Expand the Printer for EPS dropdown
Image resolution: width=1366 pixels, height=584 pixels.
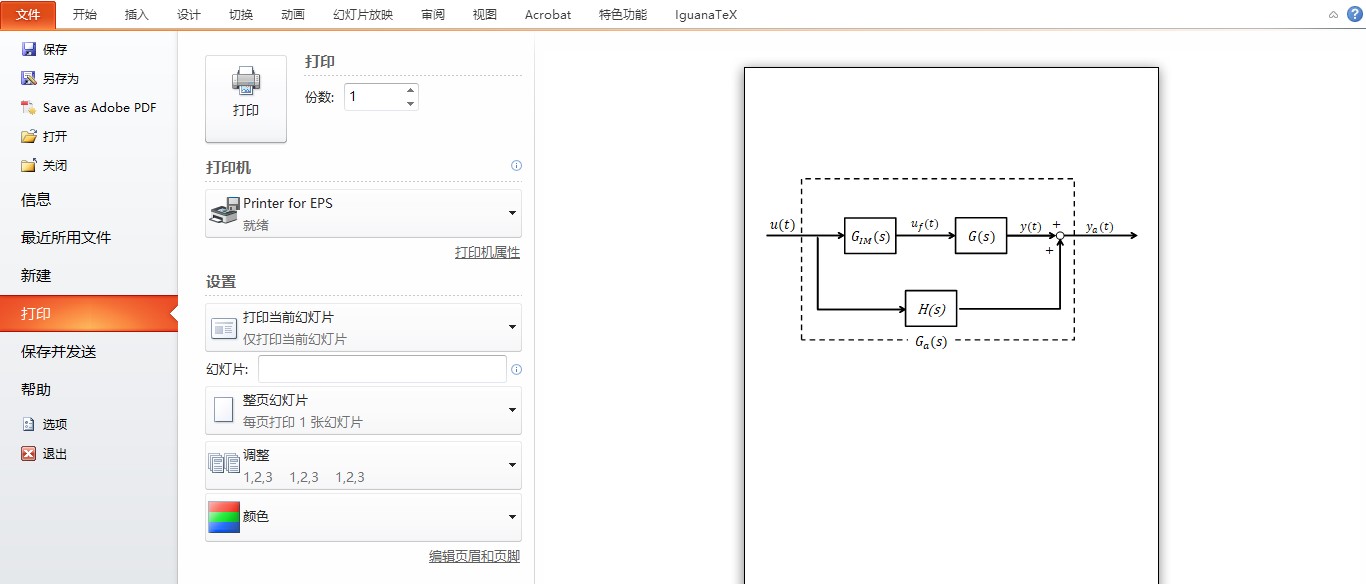[x=512, y=213]
